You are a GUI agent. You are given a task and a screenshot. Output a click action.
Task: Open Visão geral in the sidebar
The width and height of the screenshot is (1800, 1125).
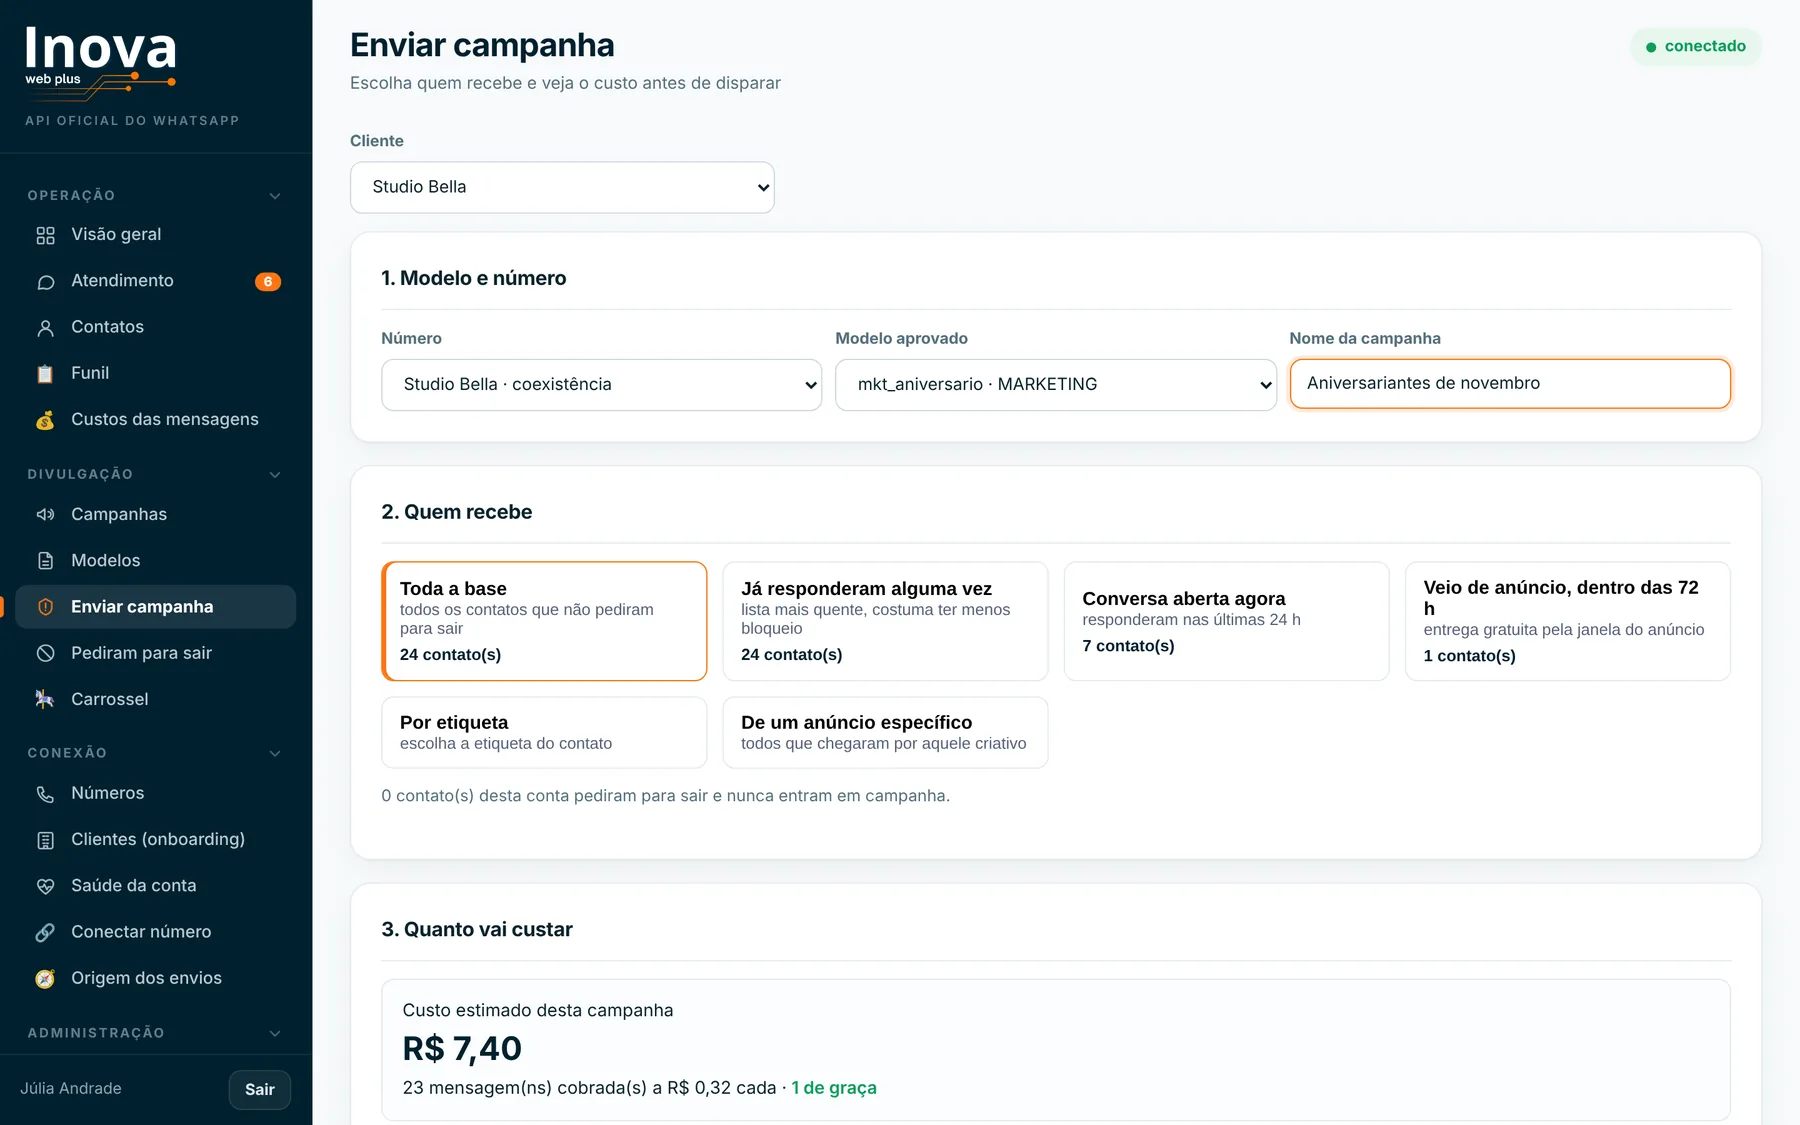[x=155, y=235]
